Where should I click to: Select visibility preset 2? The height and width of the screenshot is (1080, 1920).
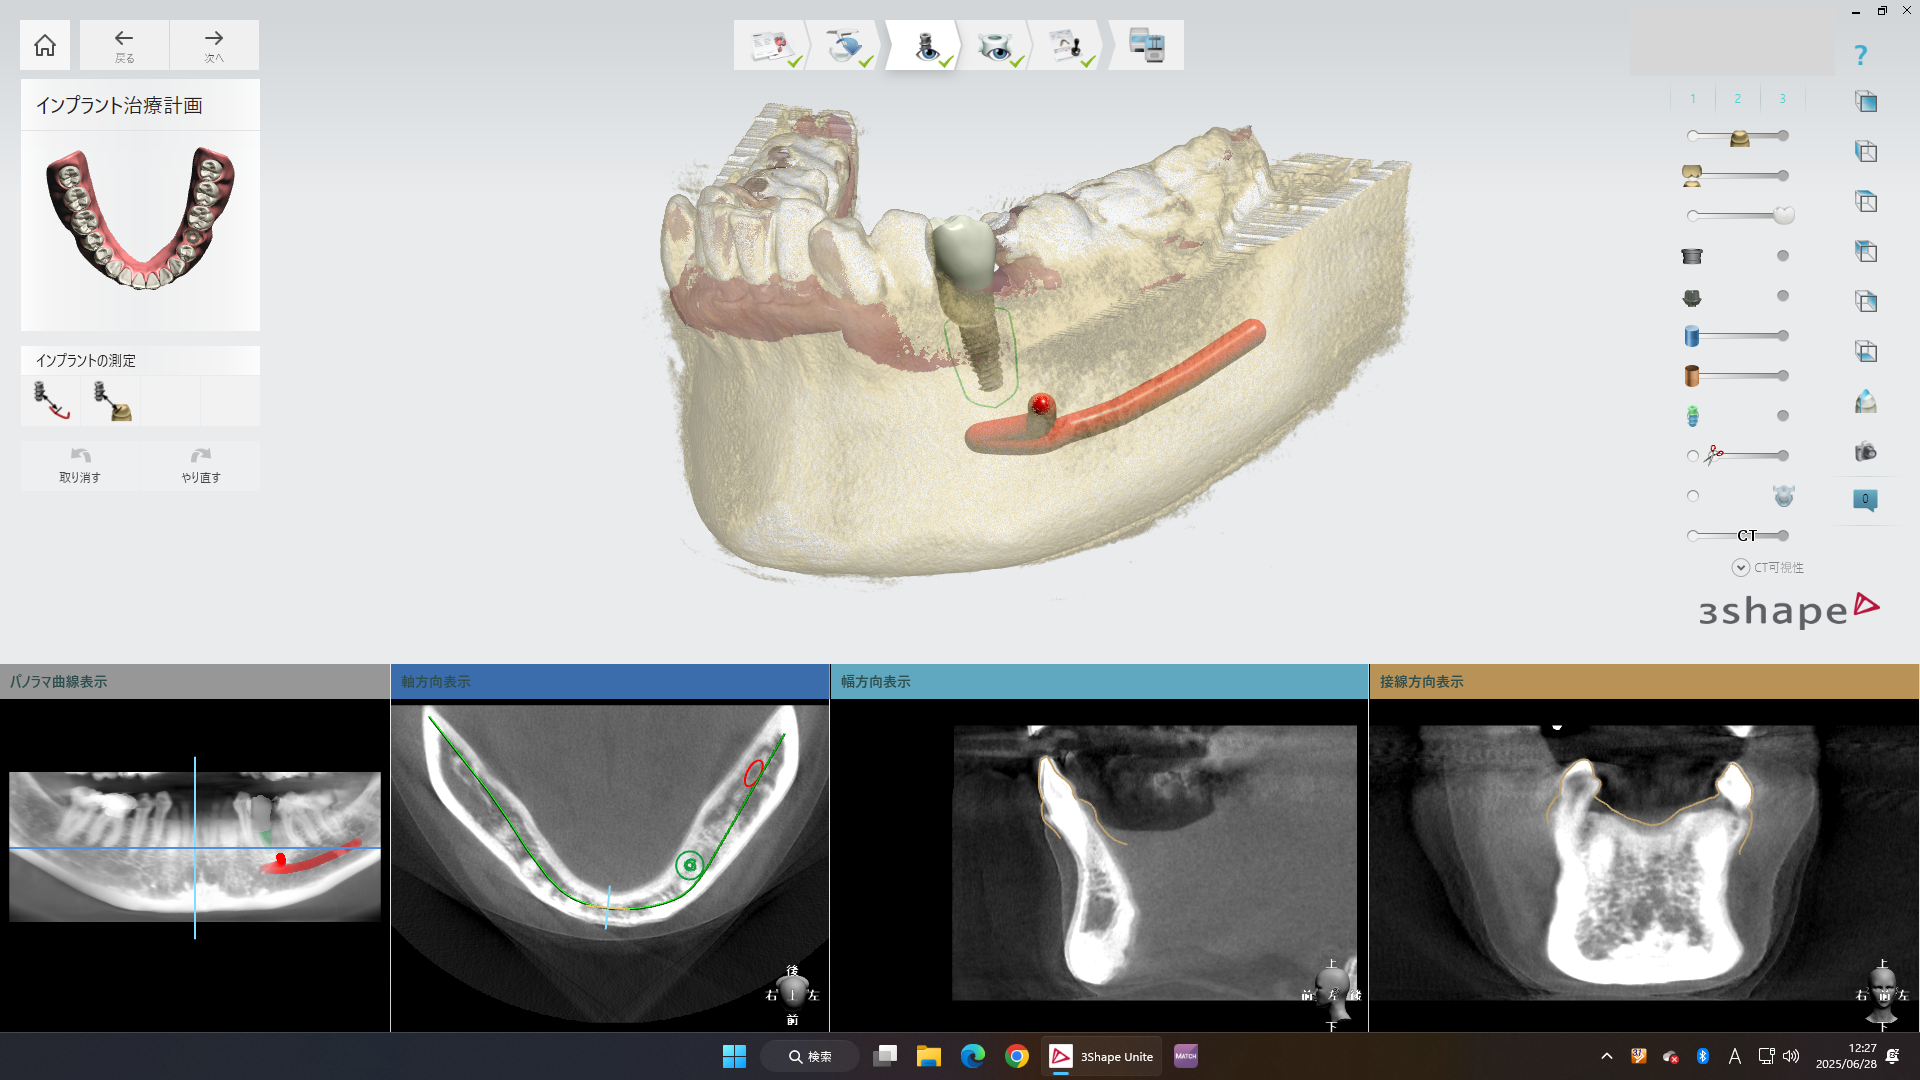pos(1737,98)
